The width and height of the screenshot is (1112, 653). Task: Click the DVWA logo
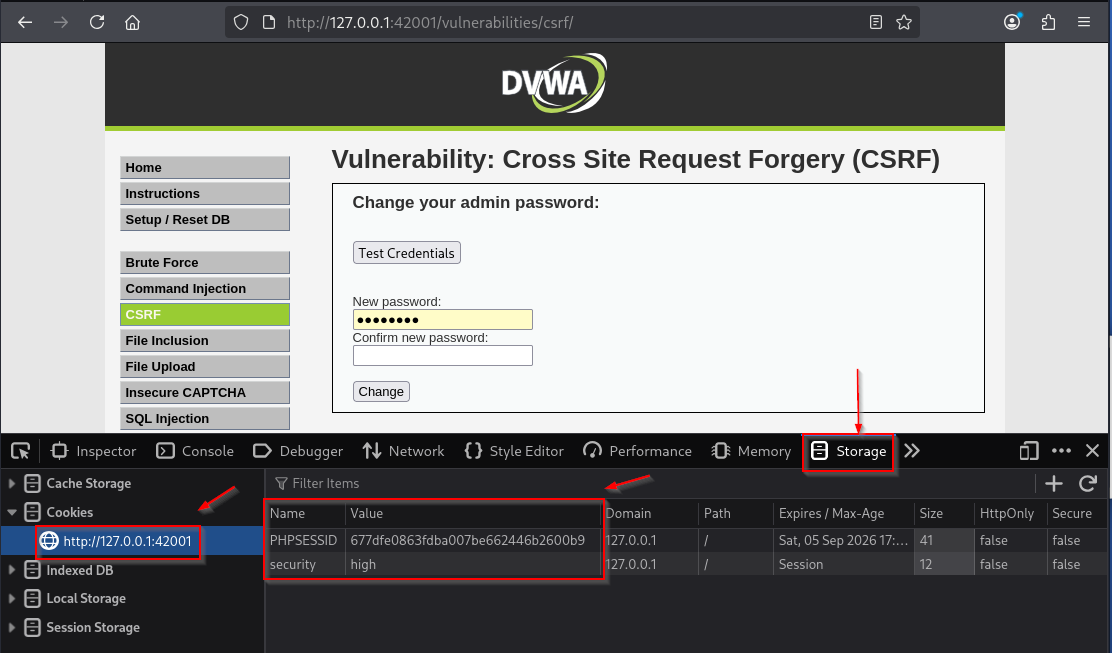555,83
